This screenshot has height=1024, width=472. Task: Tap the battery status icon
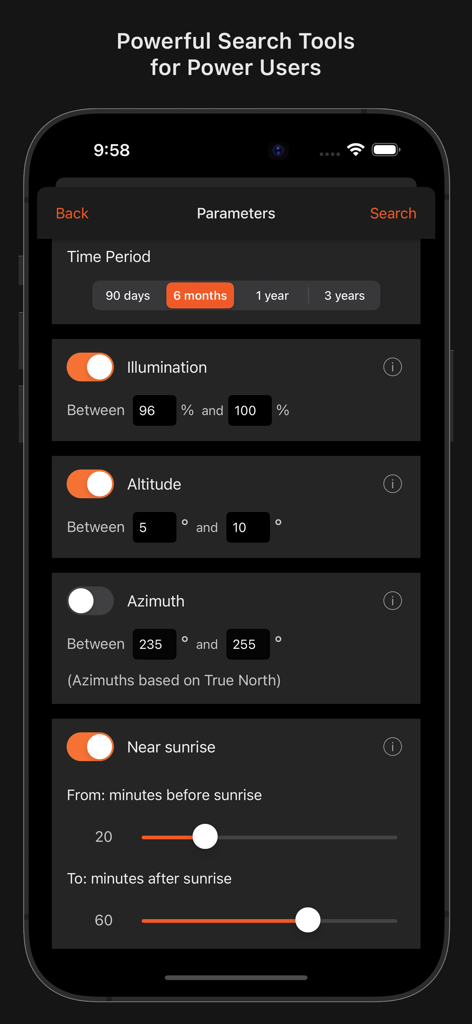pyautogui.click(x=386, y=150)
